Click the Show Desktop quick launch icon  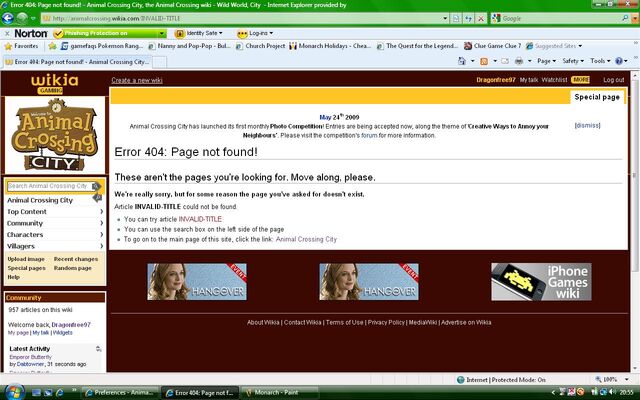[36, 393]
